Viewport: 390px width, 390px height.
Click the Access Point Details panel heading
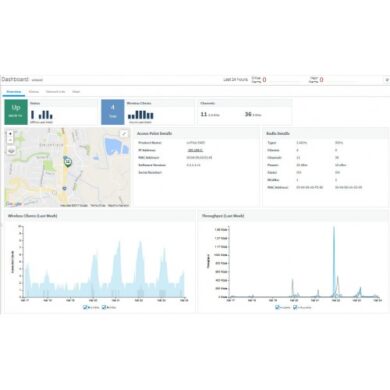(x=155, y=133)
